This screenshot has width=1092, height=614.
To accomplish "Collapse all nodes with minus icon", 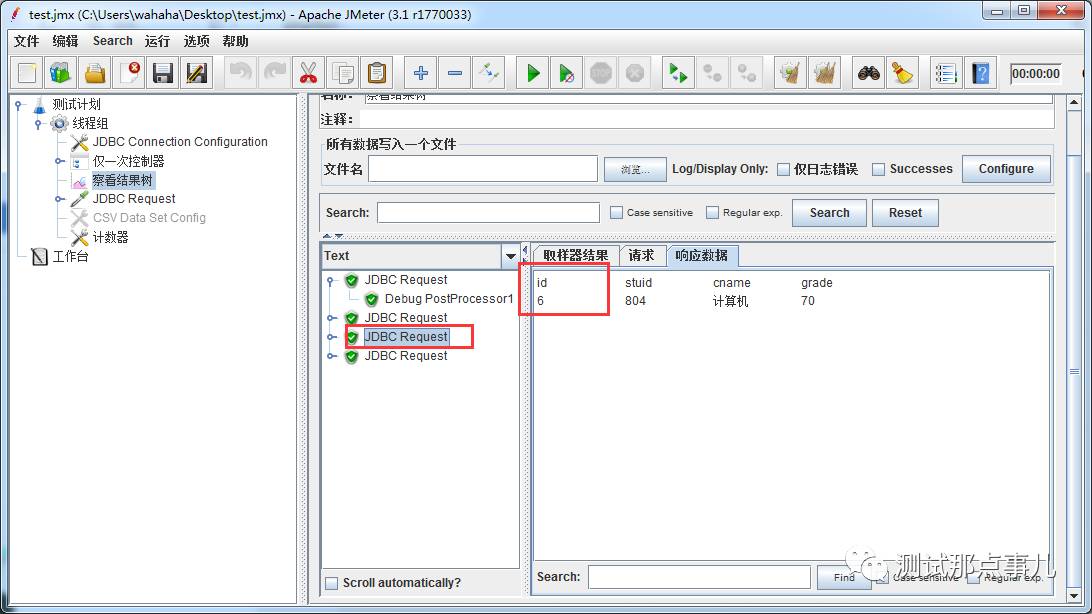I will click(455, 73).
